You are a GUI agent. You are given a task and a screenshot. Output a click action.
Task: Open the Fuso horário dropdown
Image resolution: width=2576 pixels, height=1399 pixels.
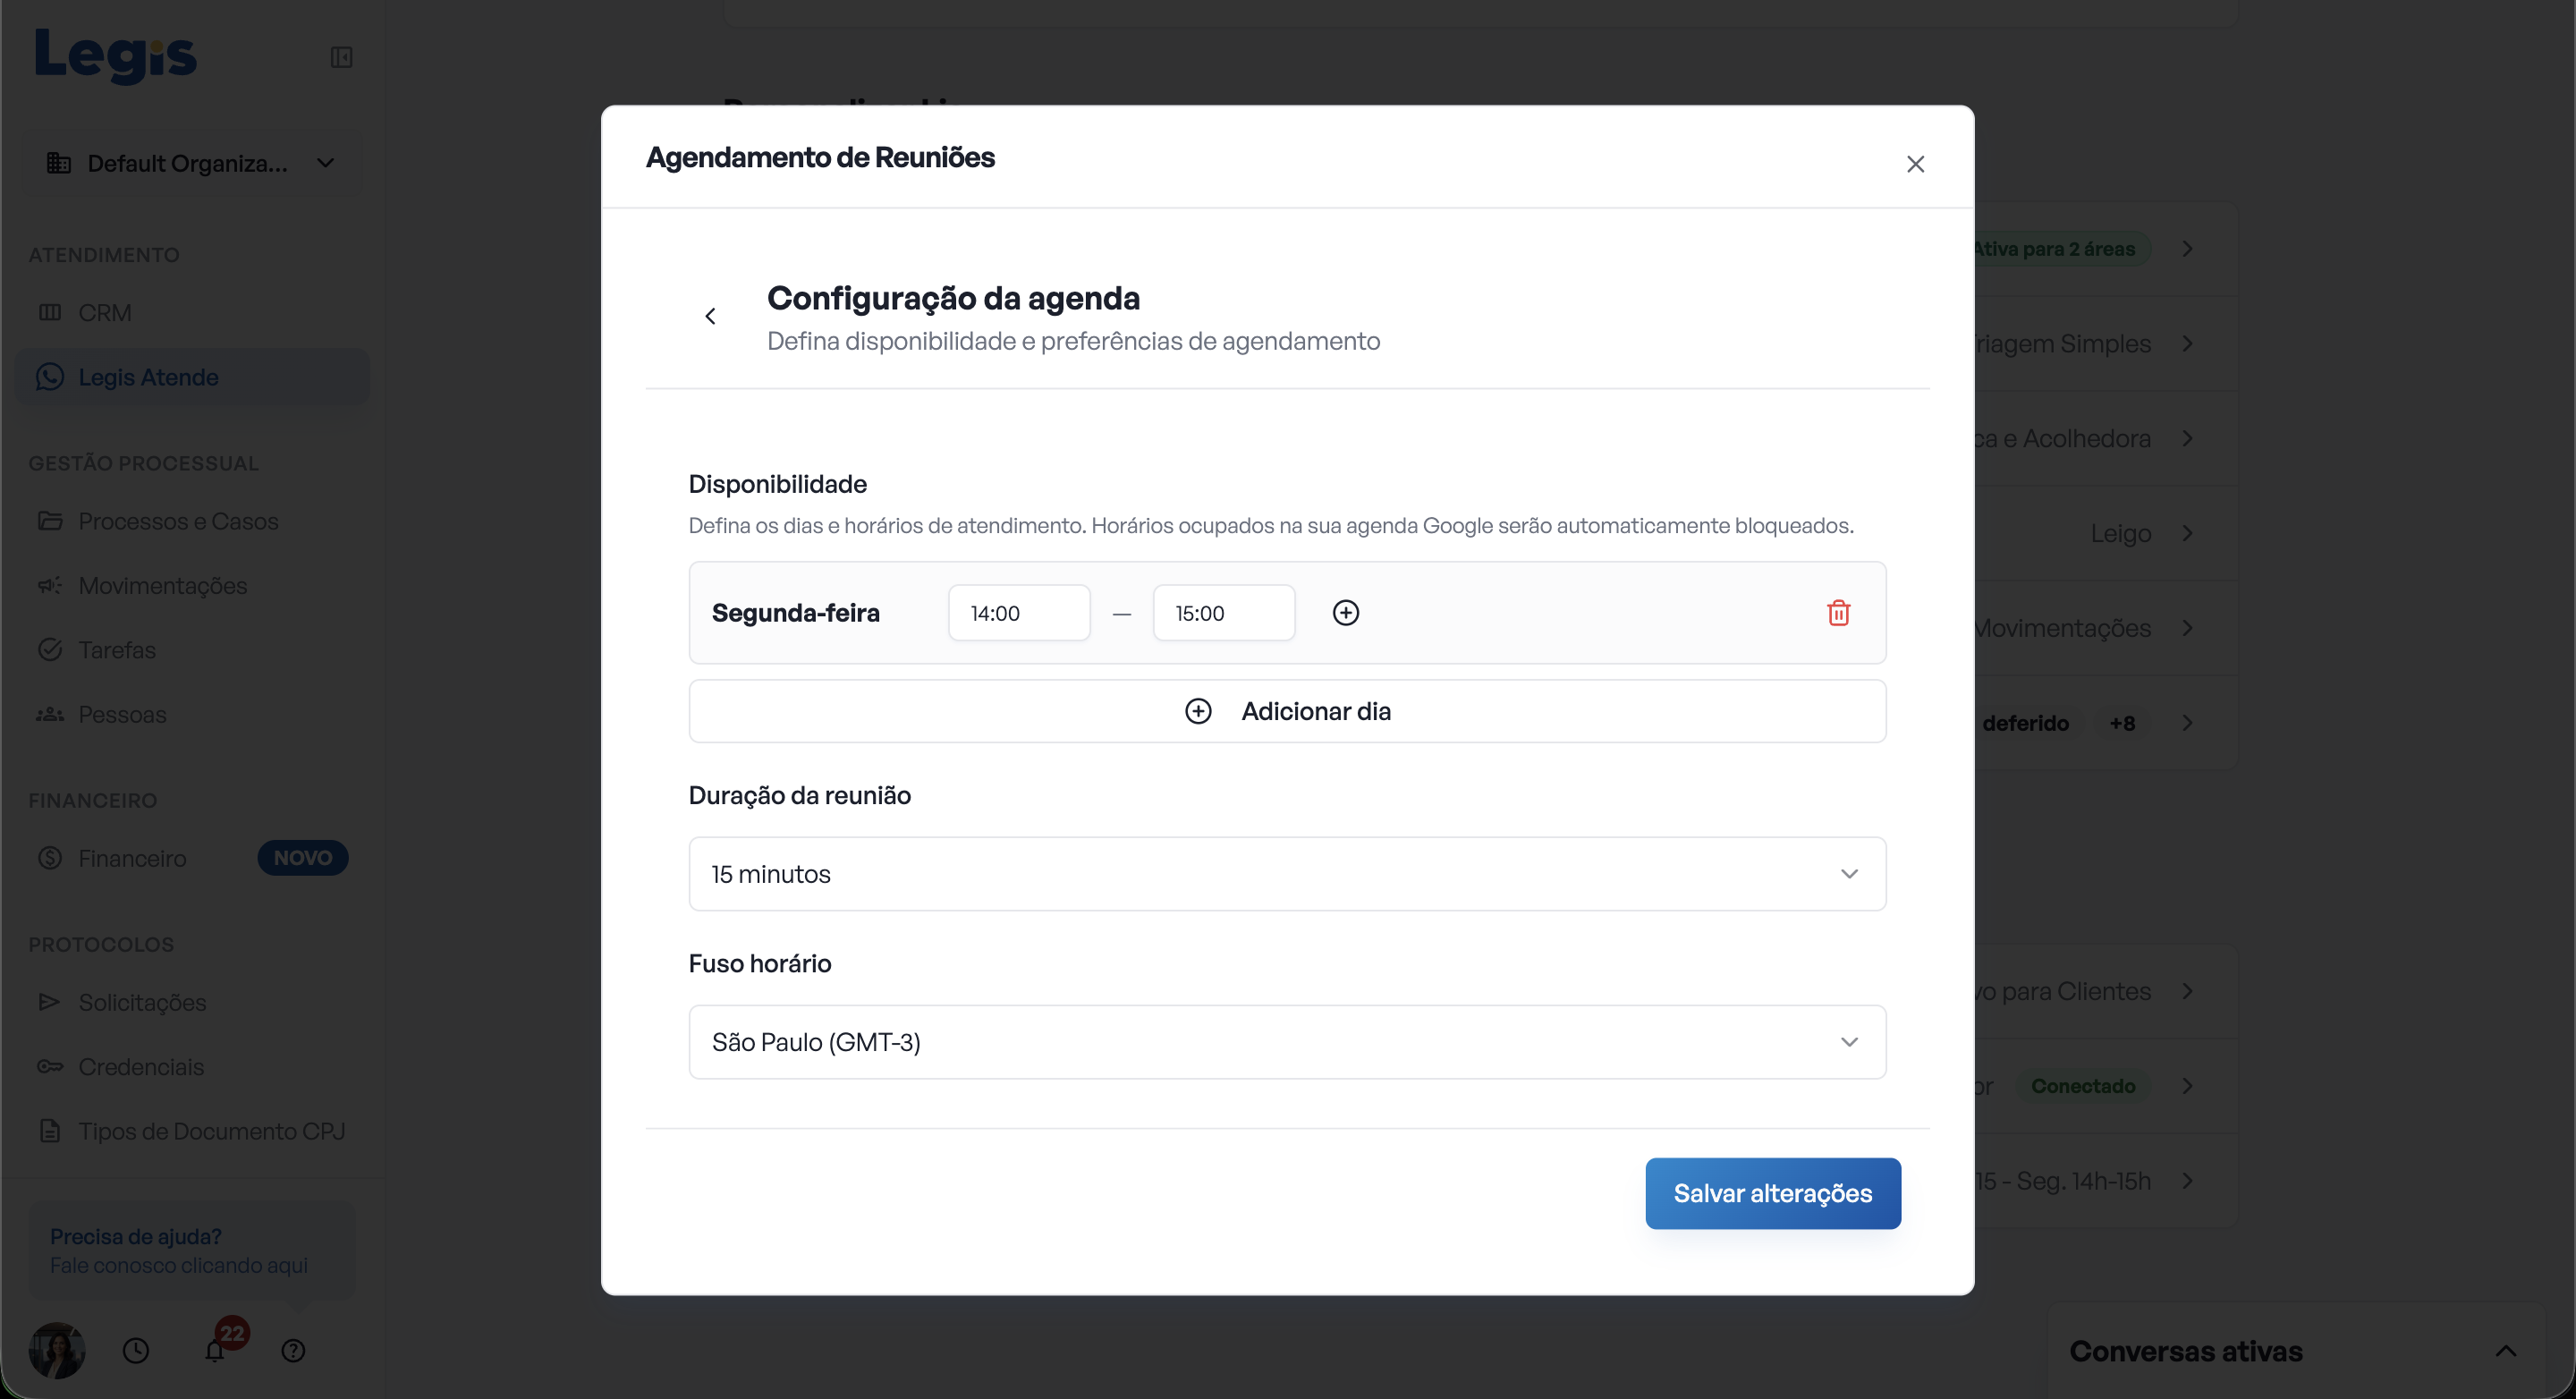click(1287, 1042)
